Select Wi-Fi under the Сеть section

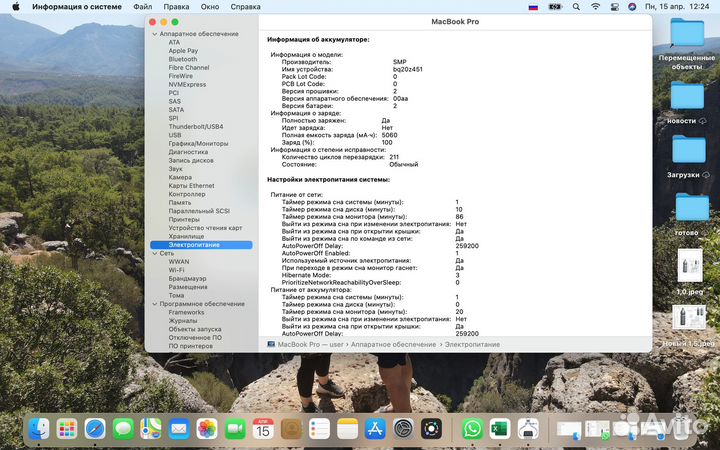coord(176,270)
